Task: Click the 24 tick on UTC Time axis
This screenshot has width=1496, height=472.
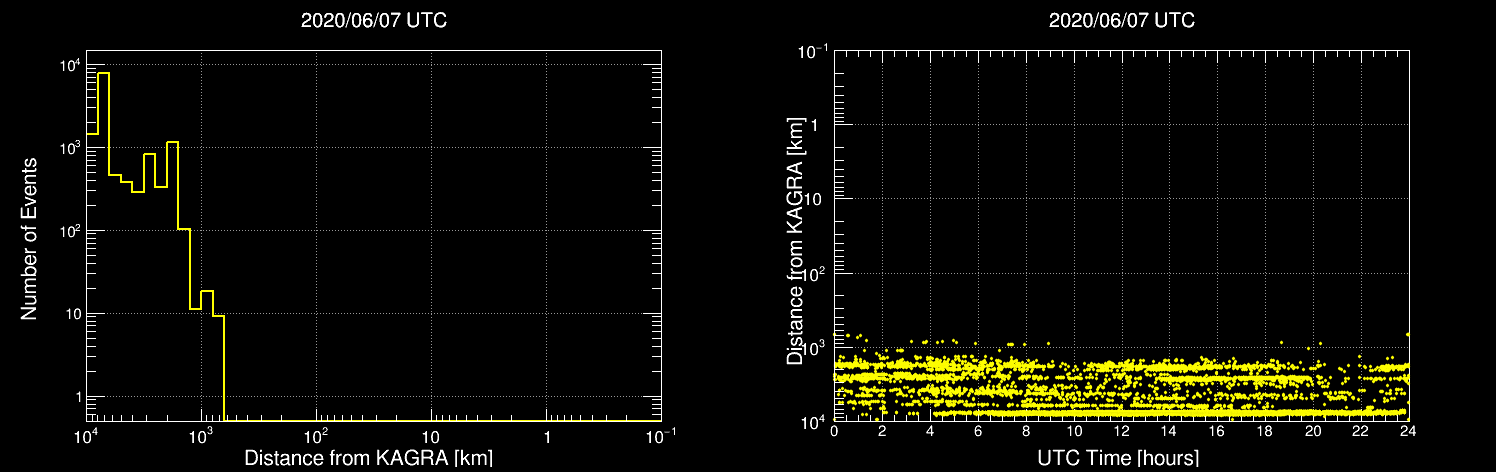Action: pyautogui.click(x=1408, y=430)
